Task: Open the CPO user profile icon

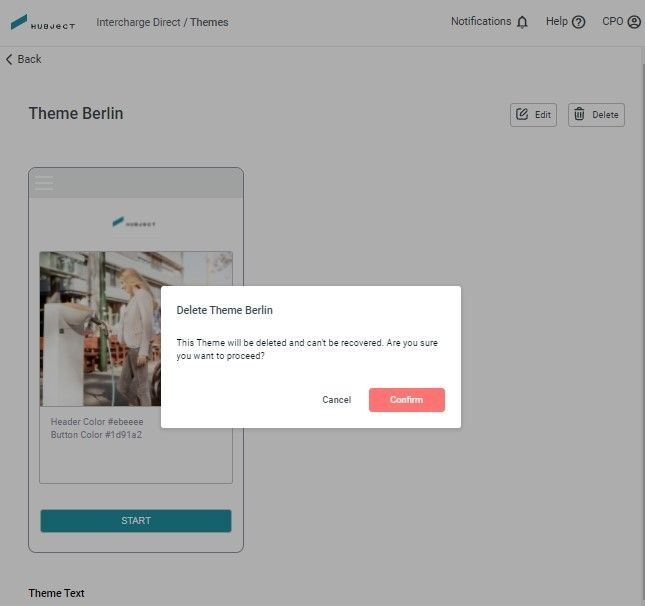Action: (x=634, y=22)
